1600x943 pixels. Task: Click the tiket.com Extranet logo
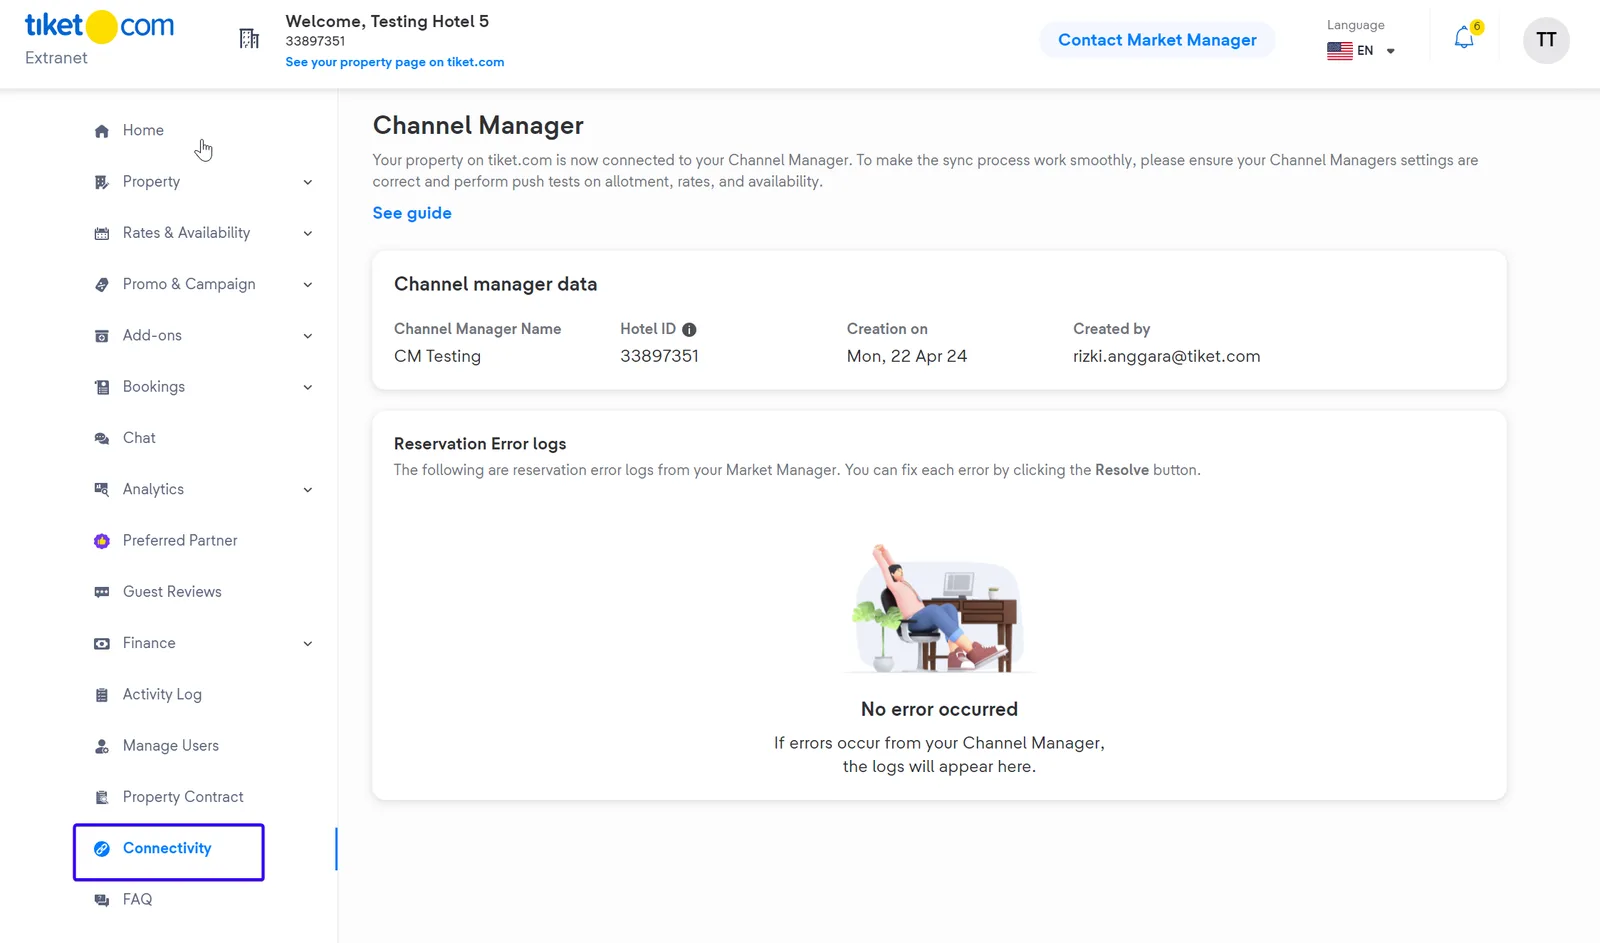coord(99,39)
